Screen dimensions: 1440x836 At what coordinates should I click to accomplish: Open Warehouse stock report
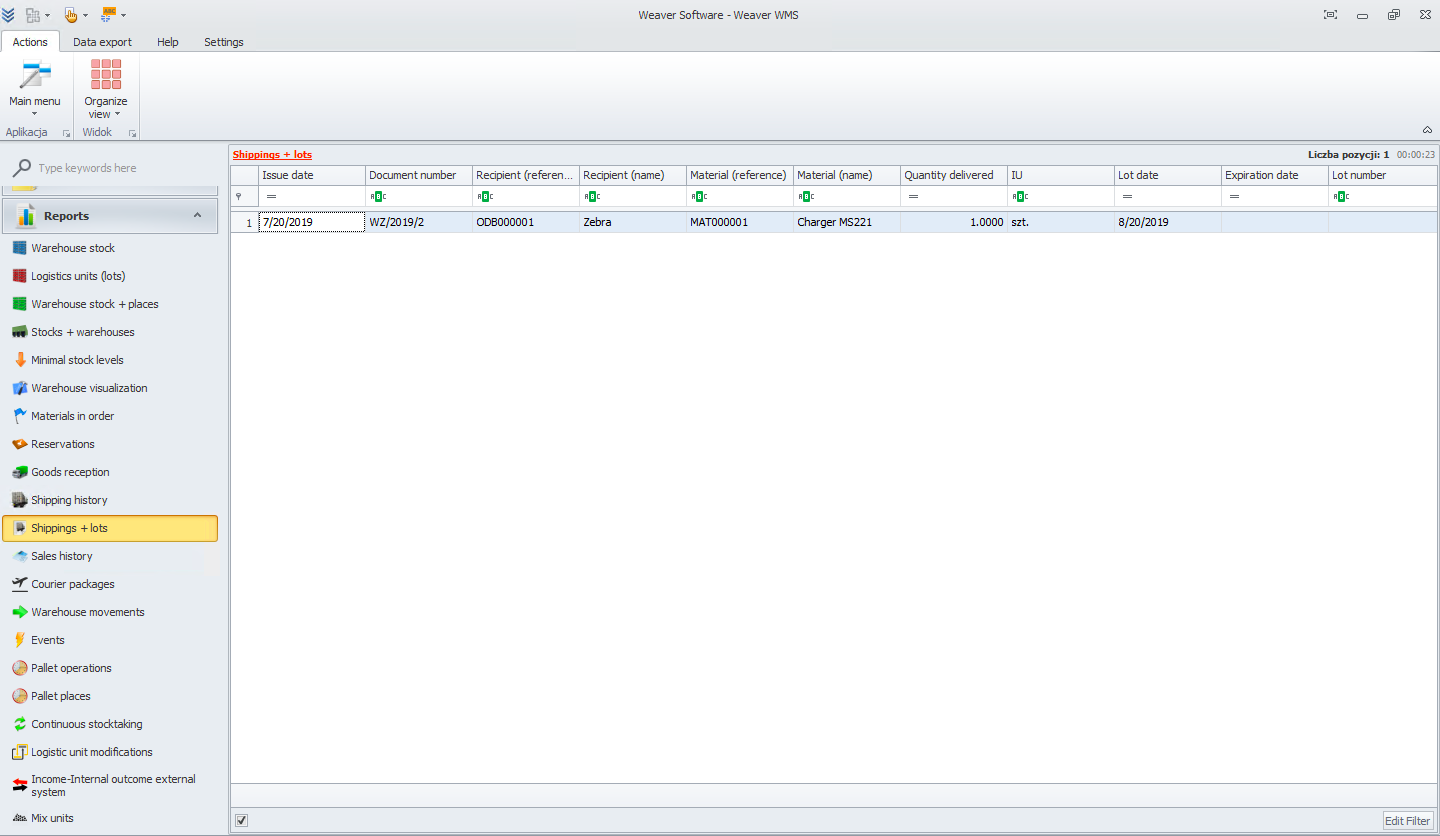click(110, 248)
